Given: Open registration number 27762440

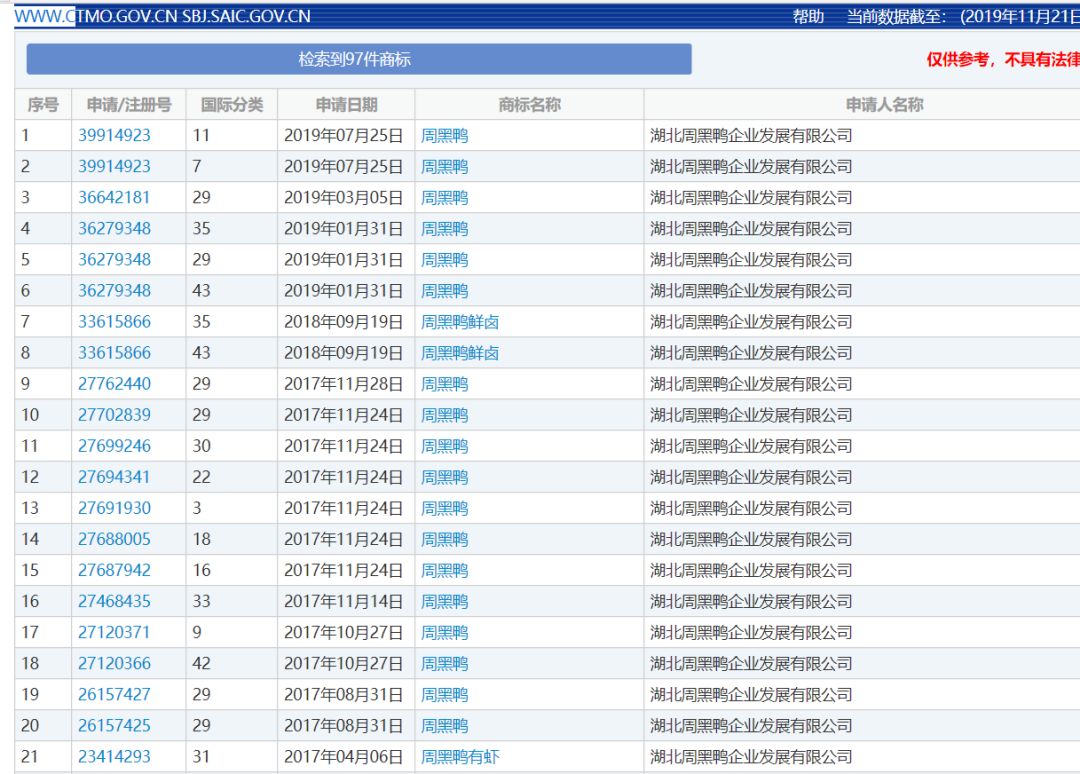Looking at the screenshot, I should click(114, 384).
